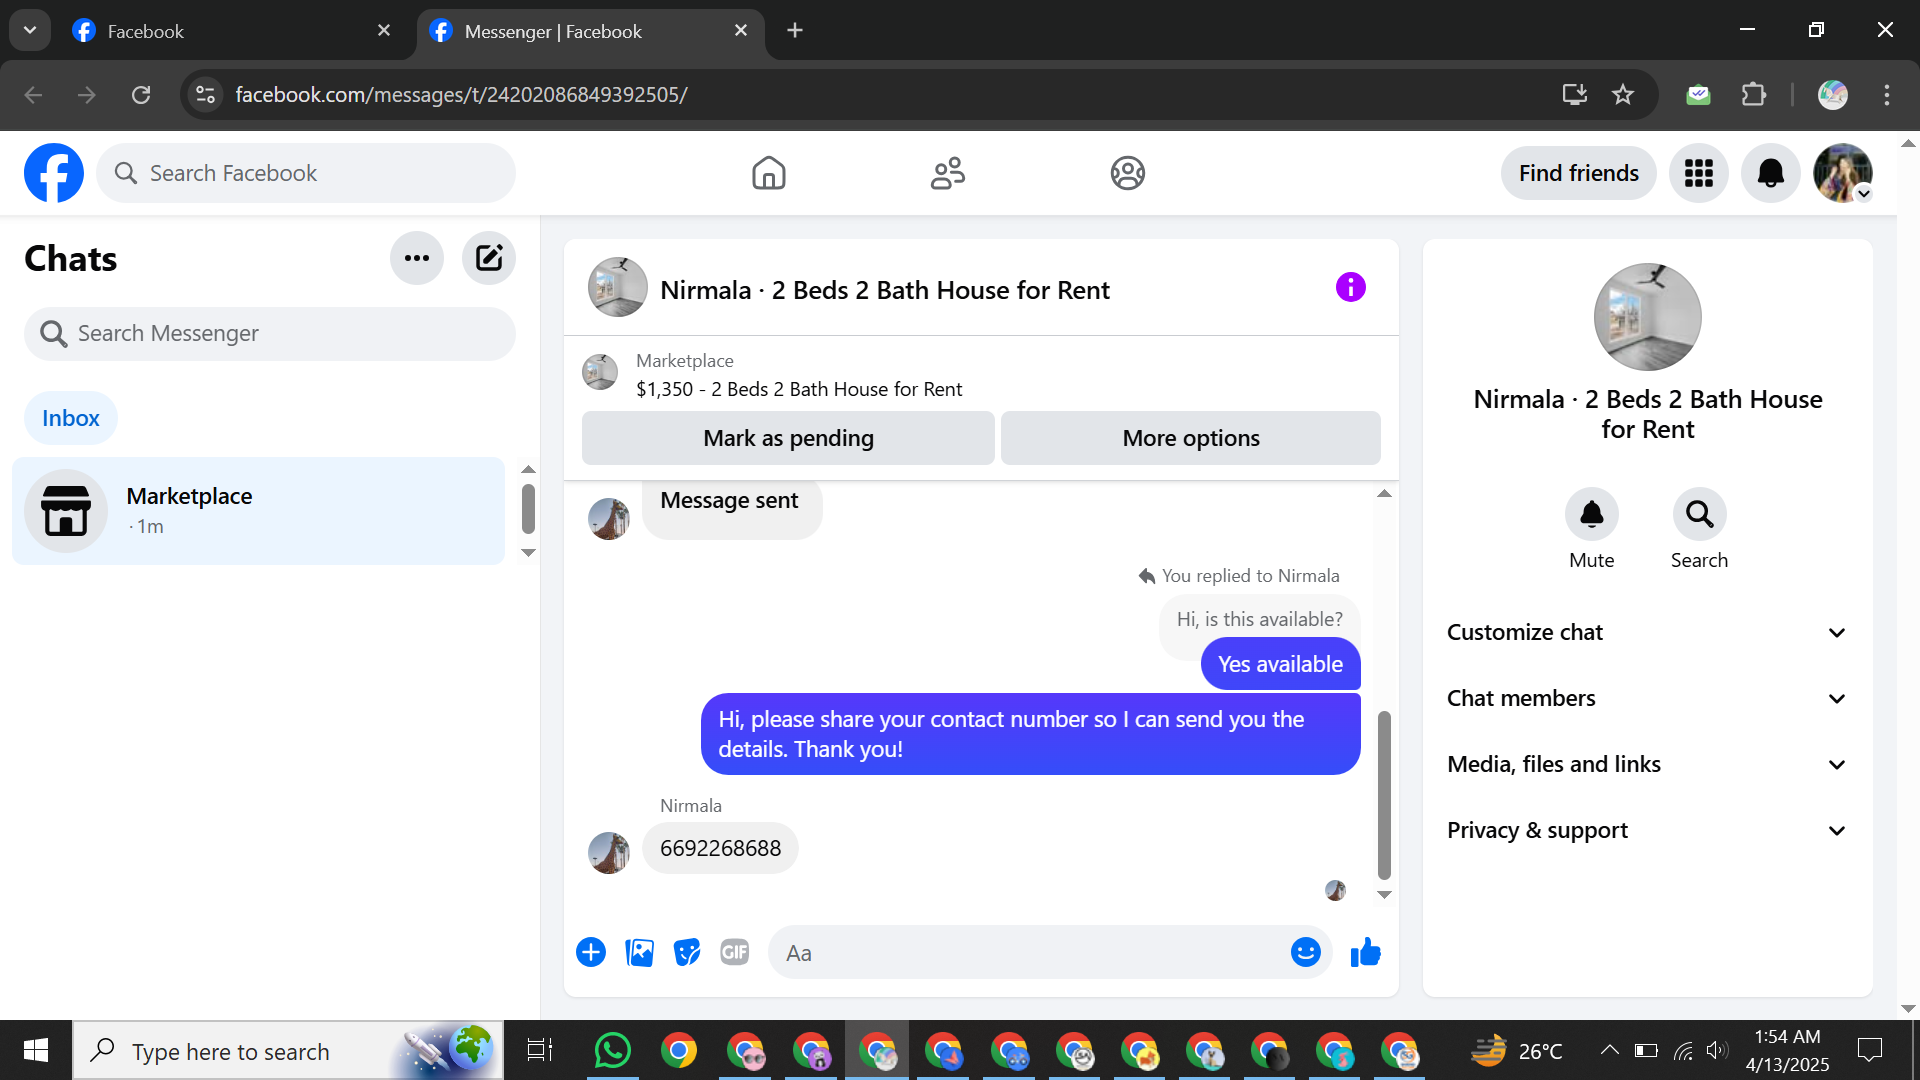Open site information icon in address bar
1920x1080 pixels.
click(205, 94)
